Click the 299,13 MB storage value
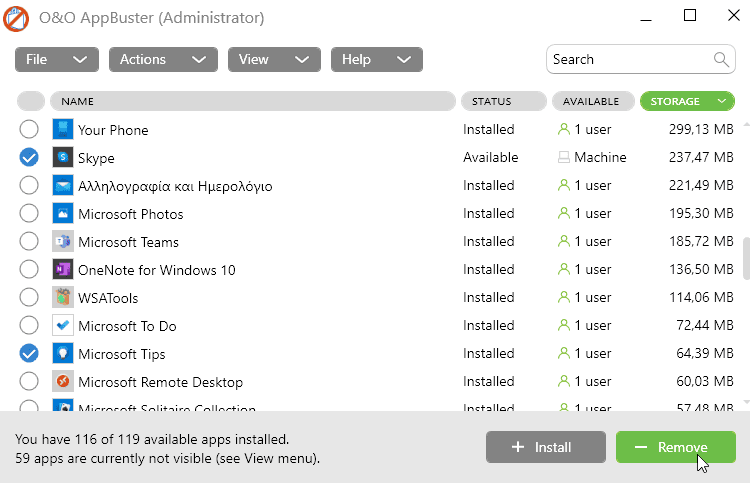The width and height of the screenshot is (750, 489). 701,129
